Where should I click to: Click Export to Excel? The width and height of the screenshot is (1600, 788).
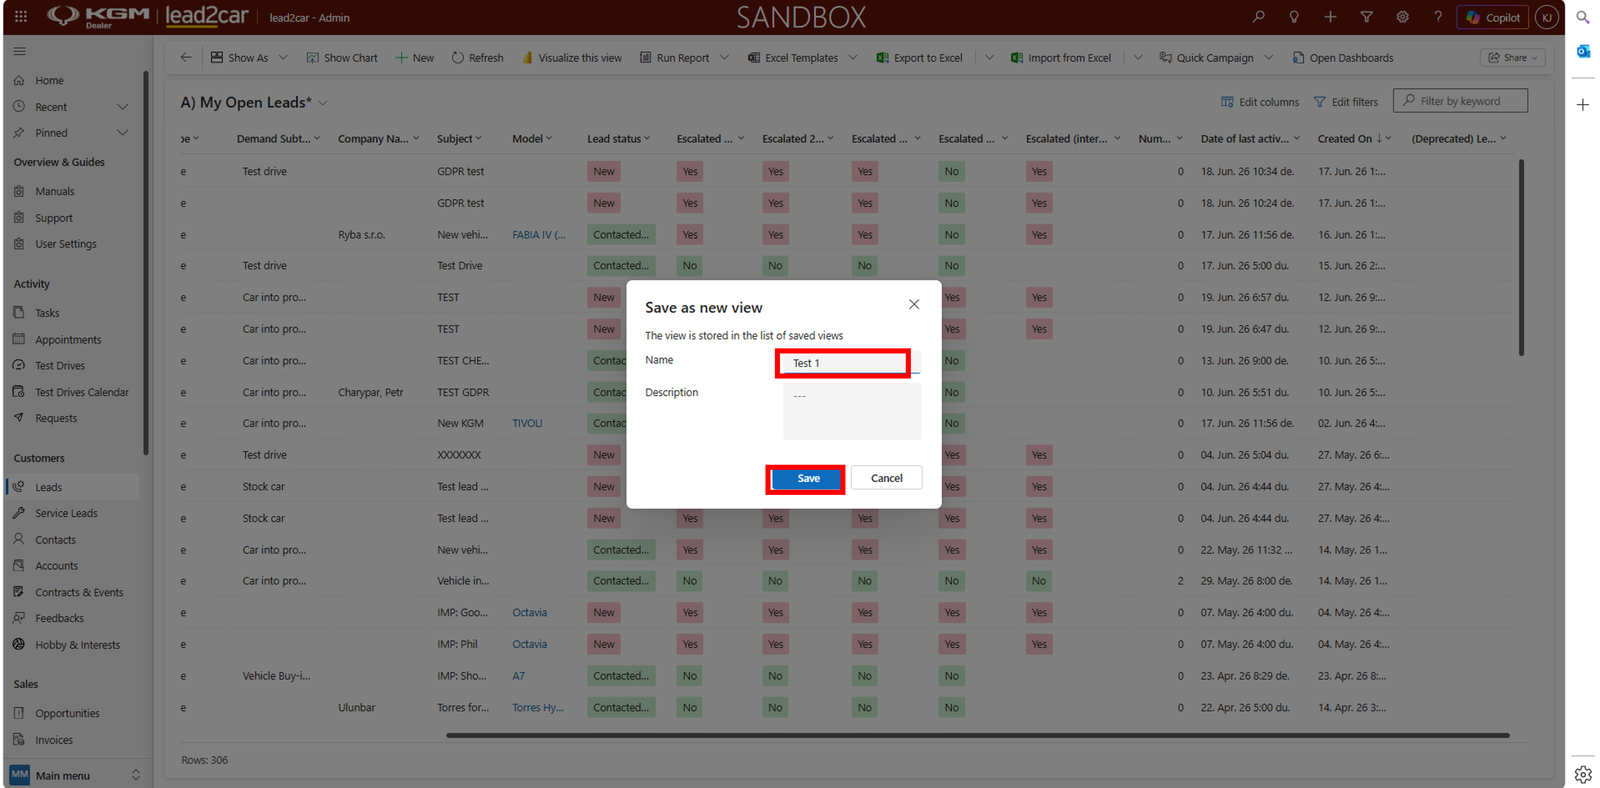(919, 58)
